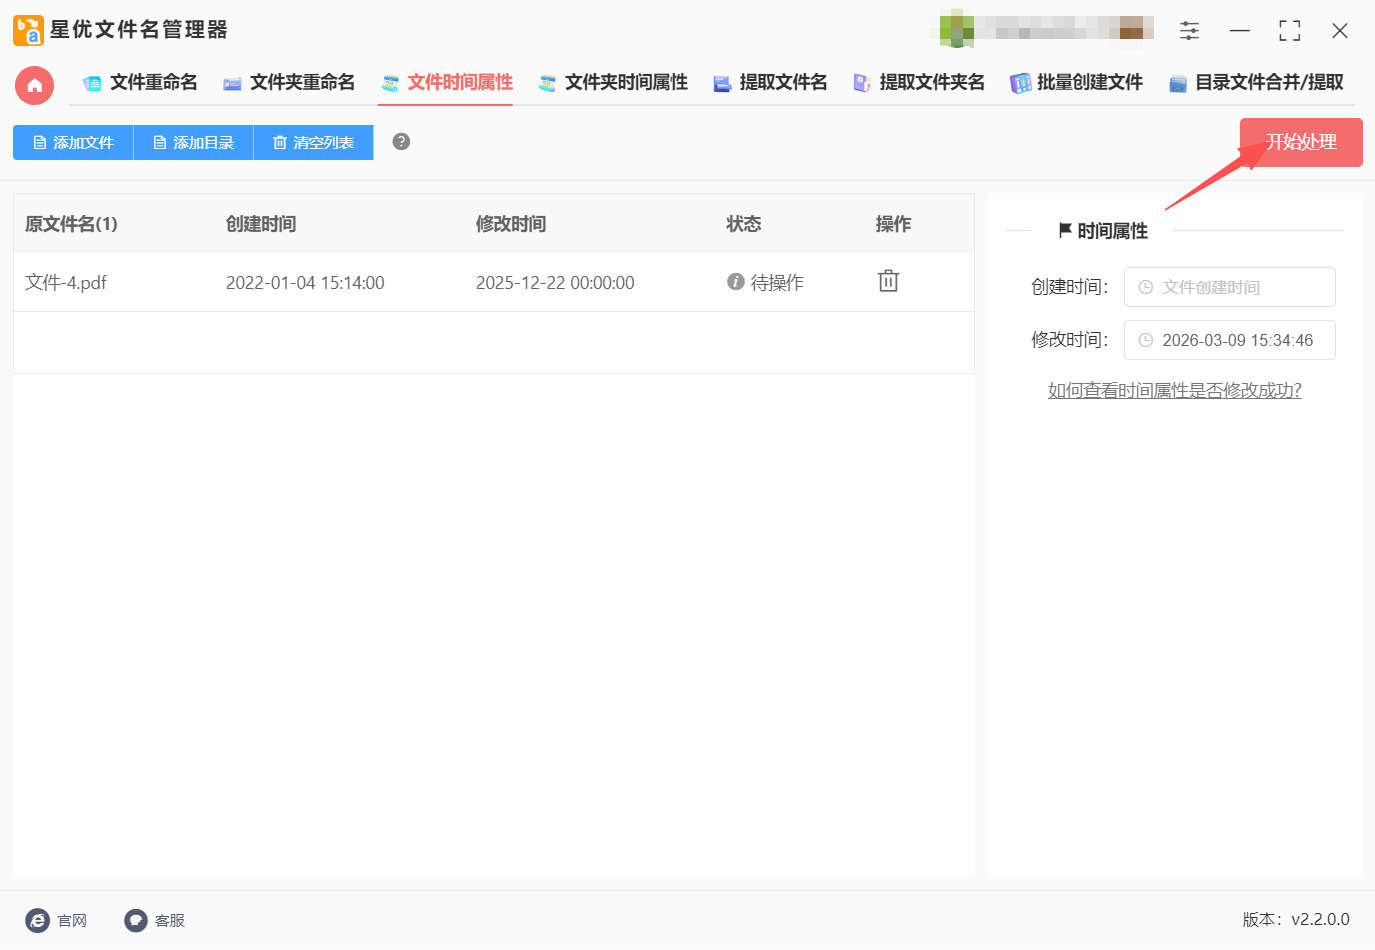Image resolution: width=1375 pixels, height=950 pixels.
Task: Open the settings sliders icon in title bar
Action: [x=1189, y=31]
